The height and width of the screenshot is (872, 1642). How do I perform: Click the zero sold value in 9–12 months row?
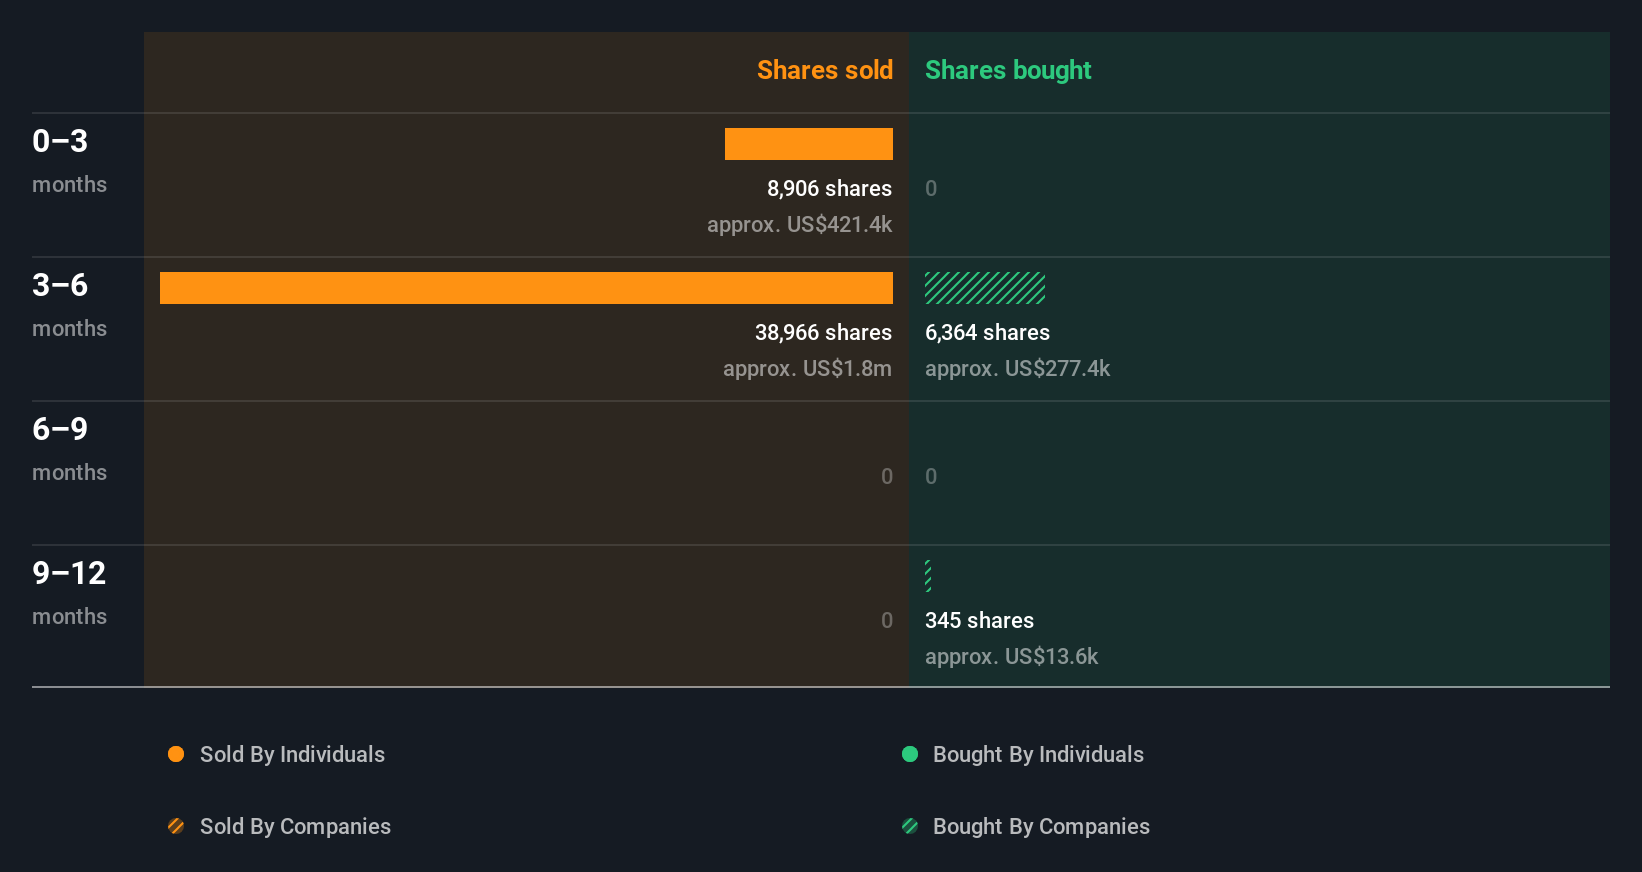pyautogui.click(x=887, y=620)
